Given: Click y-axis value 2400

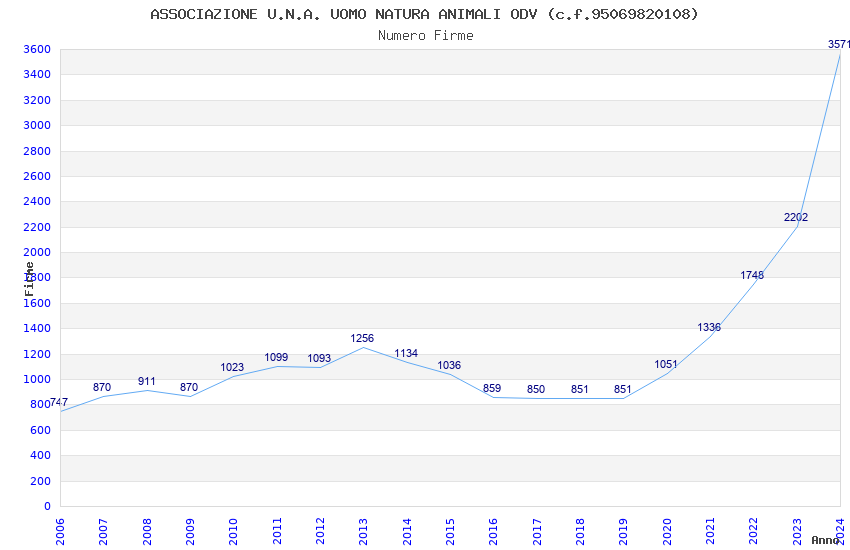Looking at the screenshot, I should pos(37,201).
